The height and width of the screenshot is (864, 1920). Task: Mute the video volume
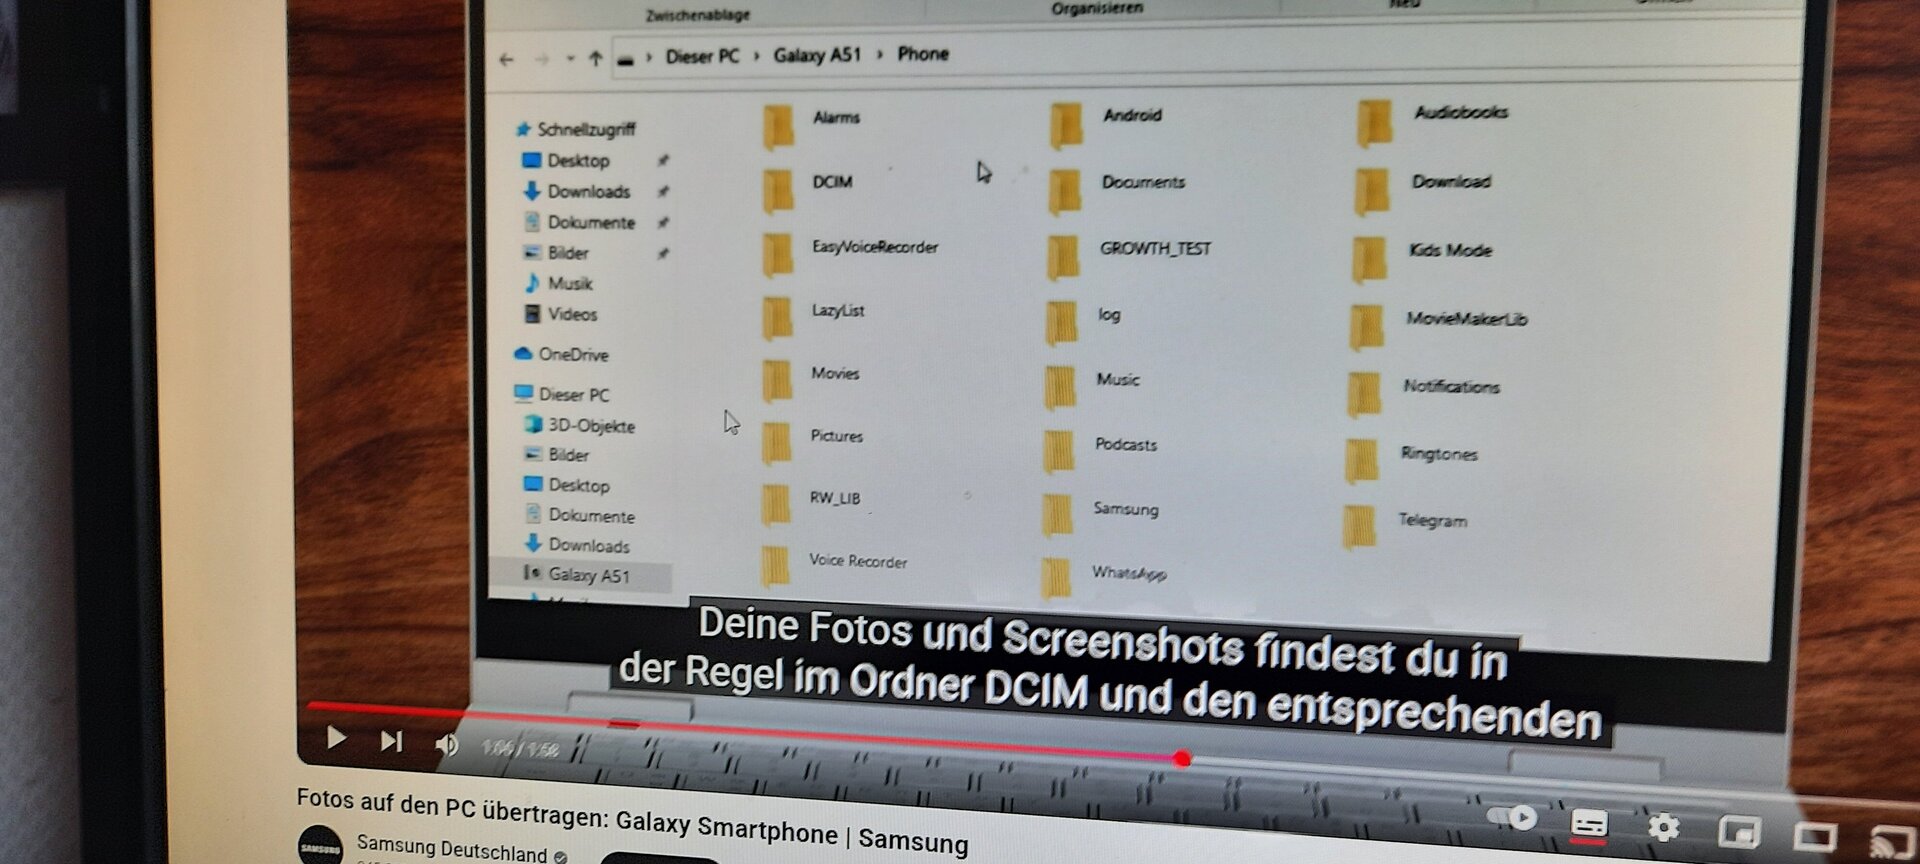coord(446,745)
